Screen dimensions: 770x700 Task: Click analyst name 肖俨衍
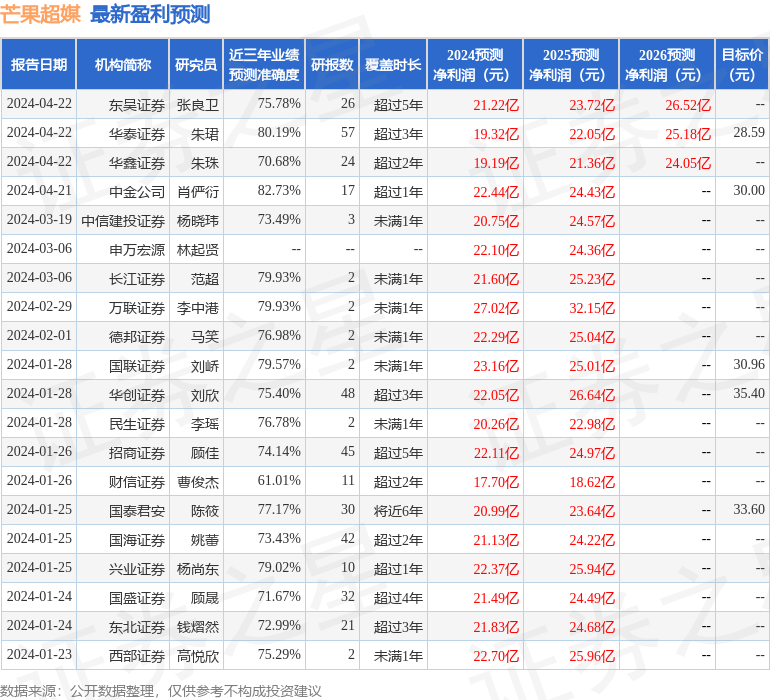coord(198,192)
